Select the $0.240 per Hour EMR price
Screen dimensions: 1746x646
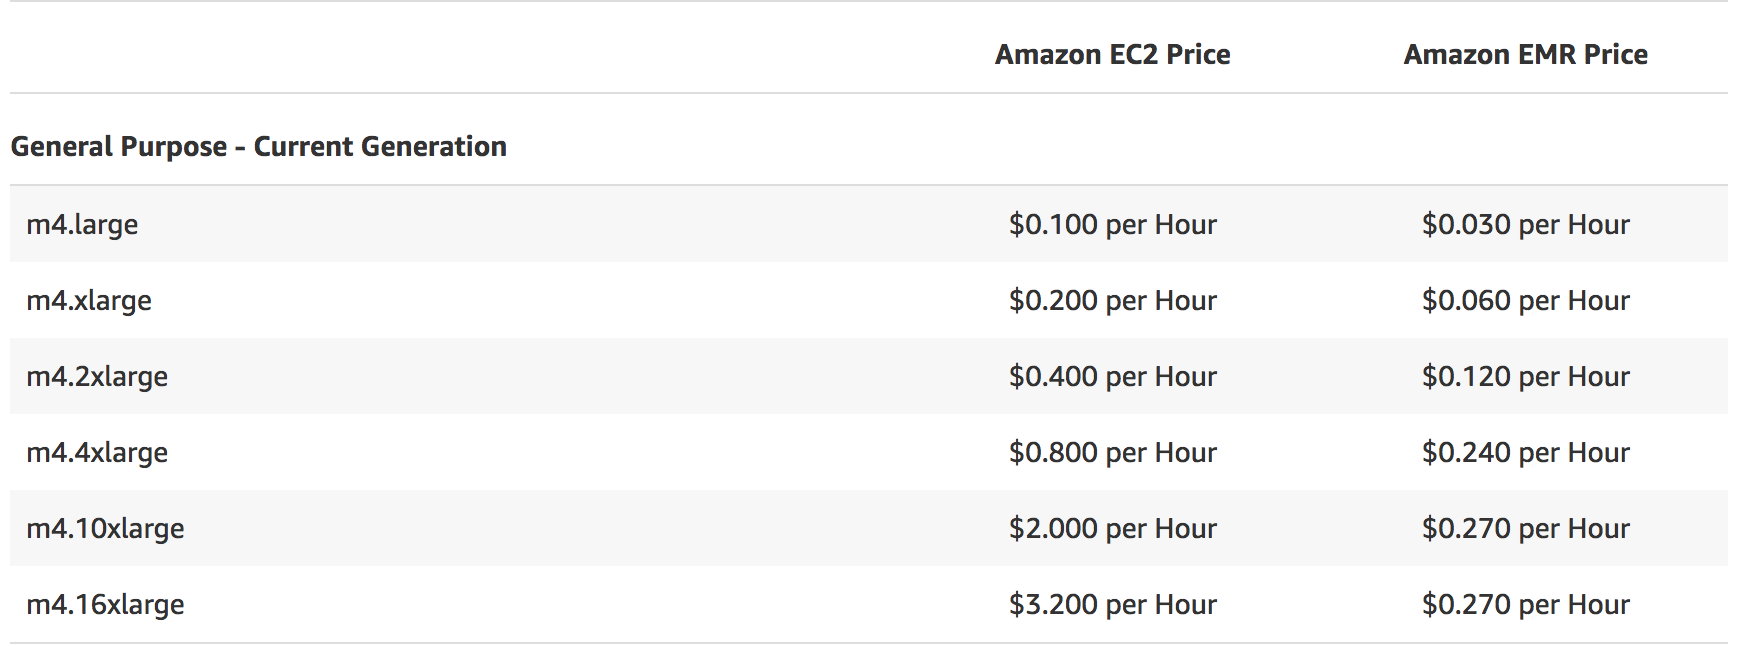pos(1525,452)
